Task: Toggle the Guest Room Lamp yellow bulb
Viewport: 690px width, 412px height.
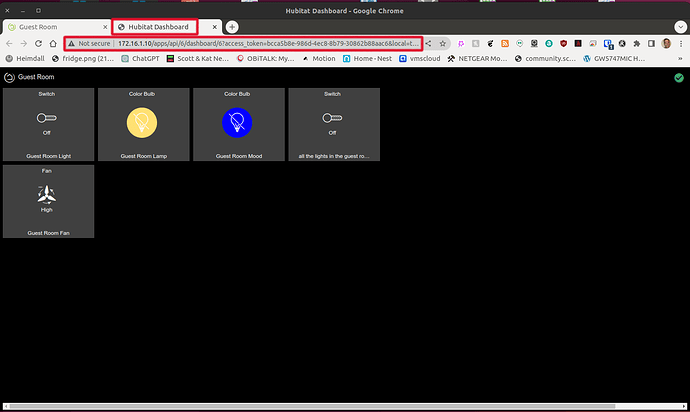Action: (x=142, y=121)
